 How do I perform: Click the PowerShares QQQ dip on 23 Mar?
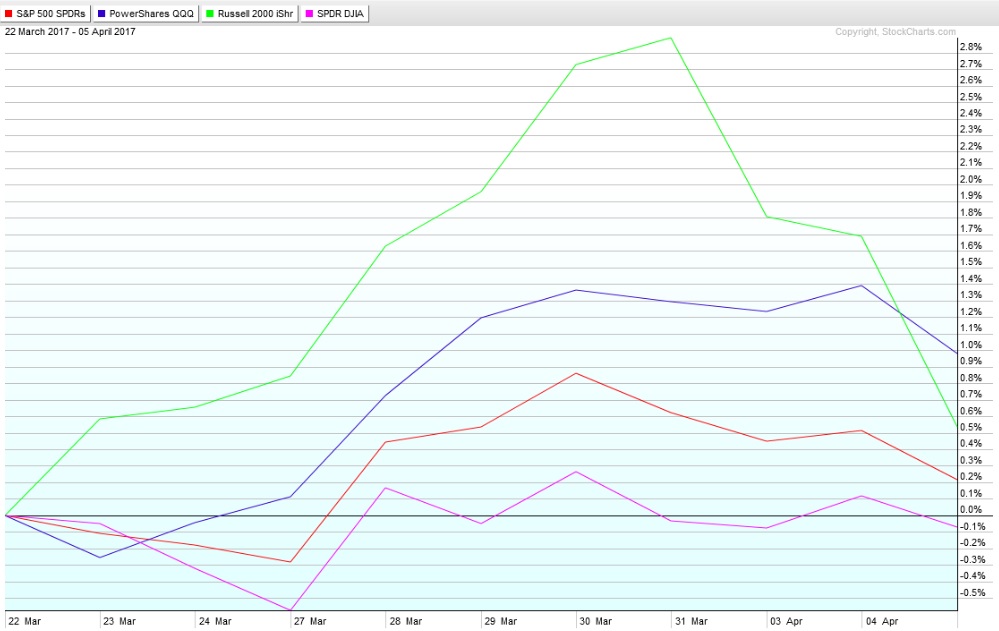[100, 558]
